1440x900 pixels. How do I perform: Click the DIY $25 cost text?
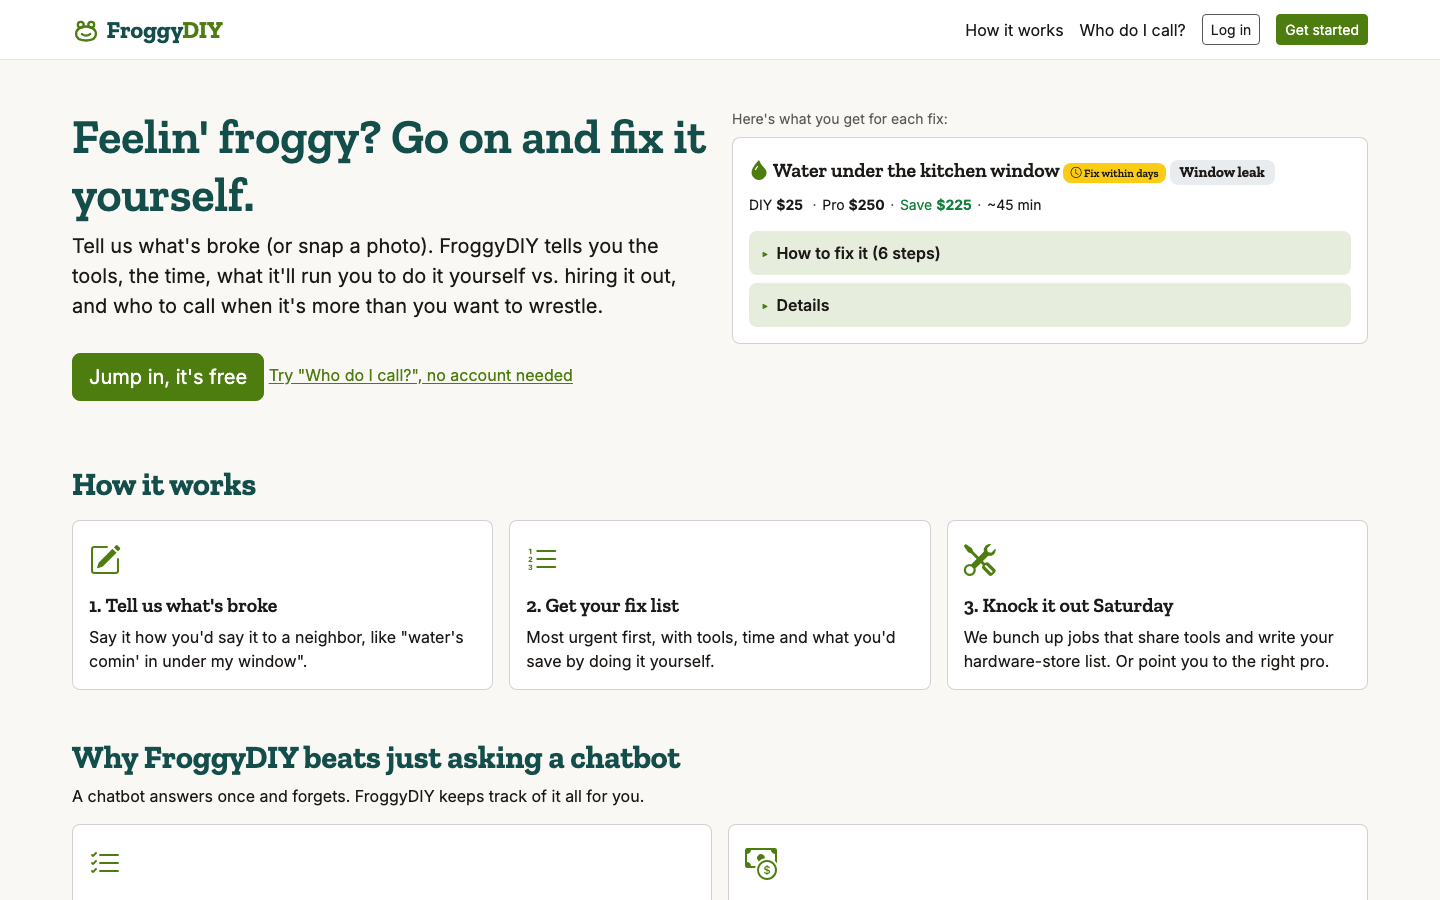pyautogui.click(x=776, y=205)
